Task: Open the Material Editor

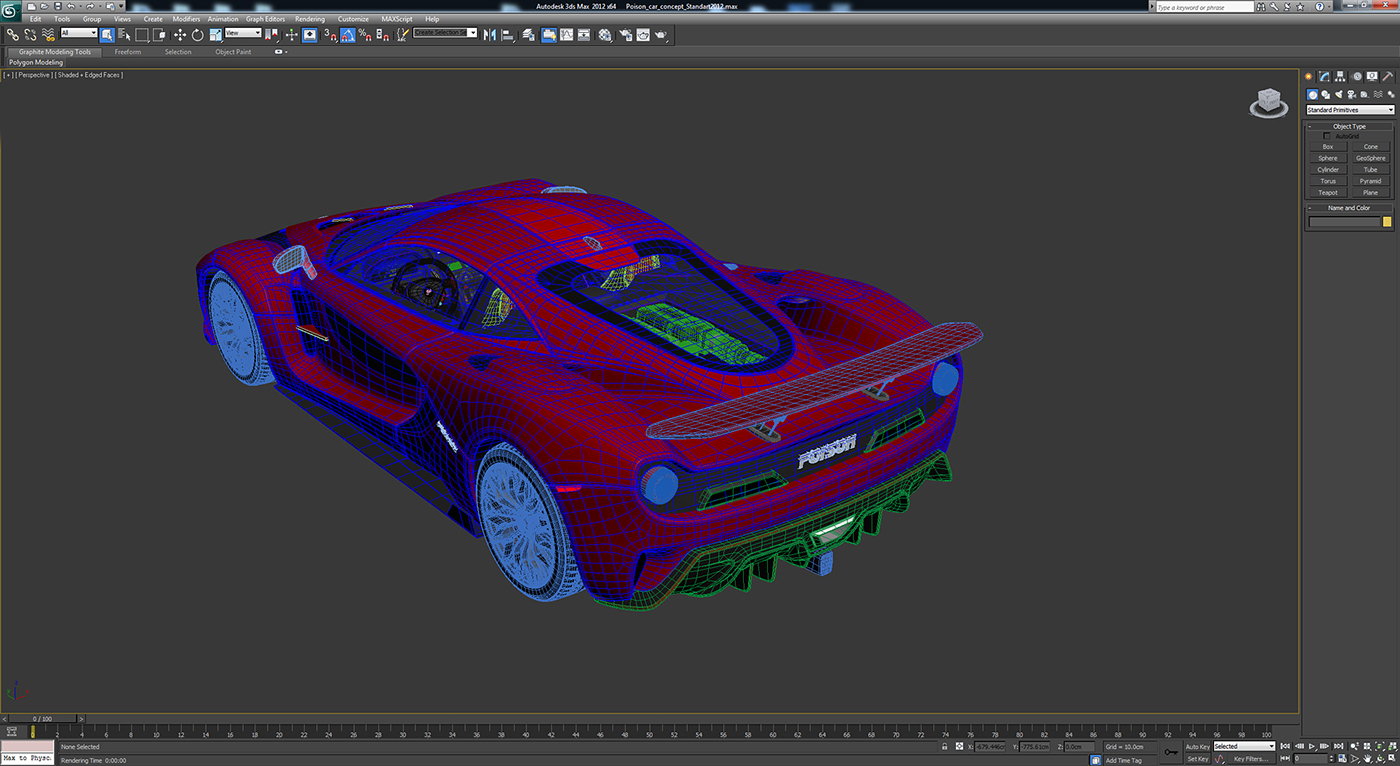Action: 606,34
